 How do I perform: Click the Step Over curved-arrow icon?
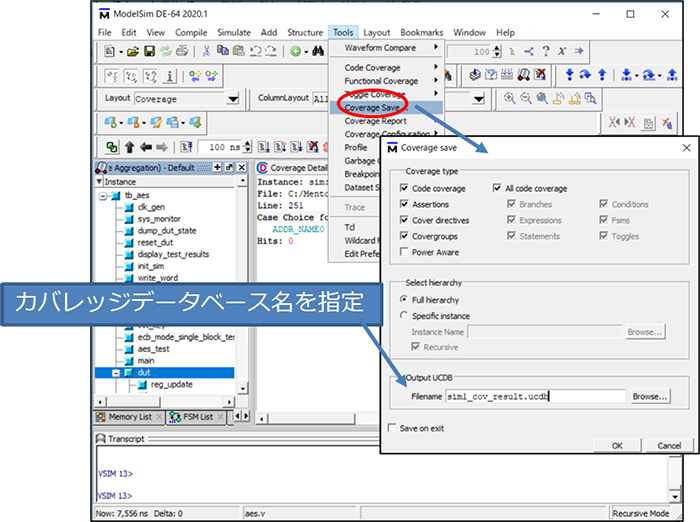[585, 75]
